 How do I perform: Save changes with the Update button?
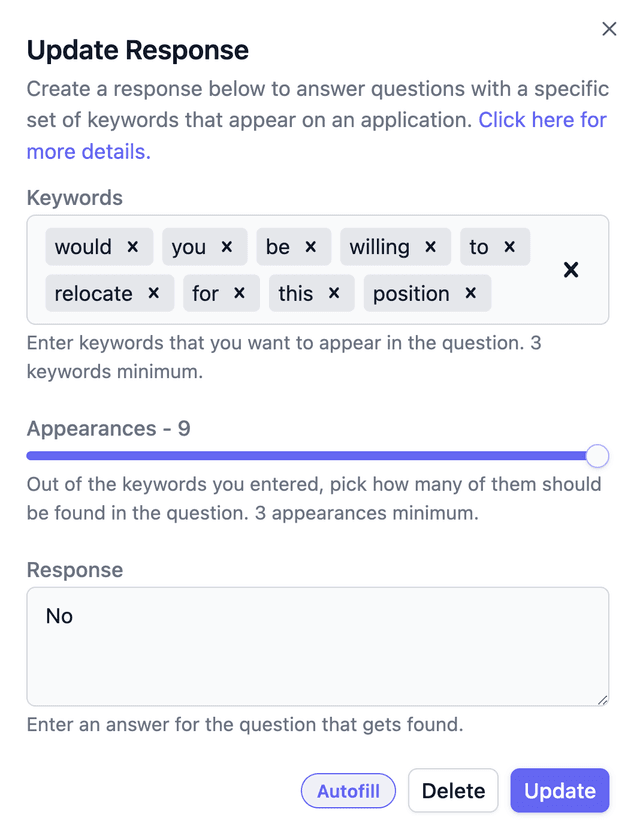pyautogui.click(x=559, y=790)
